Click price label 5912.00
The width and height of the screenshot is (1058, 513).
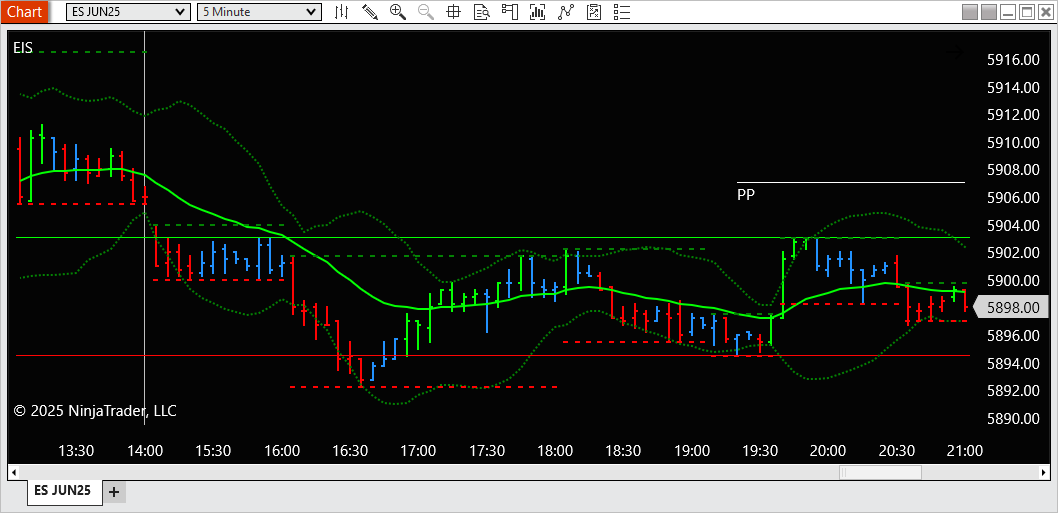pyautogui.click(x=1013, y=115)
